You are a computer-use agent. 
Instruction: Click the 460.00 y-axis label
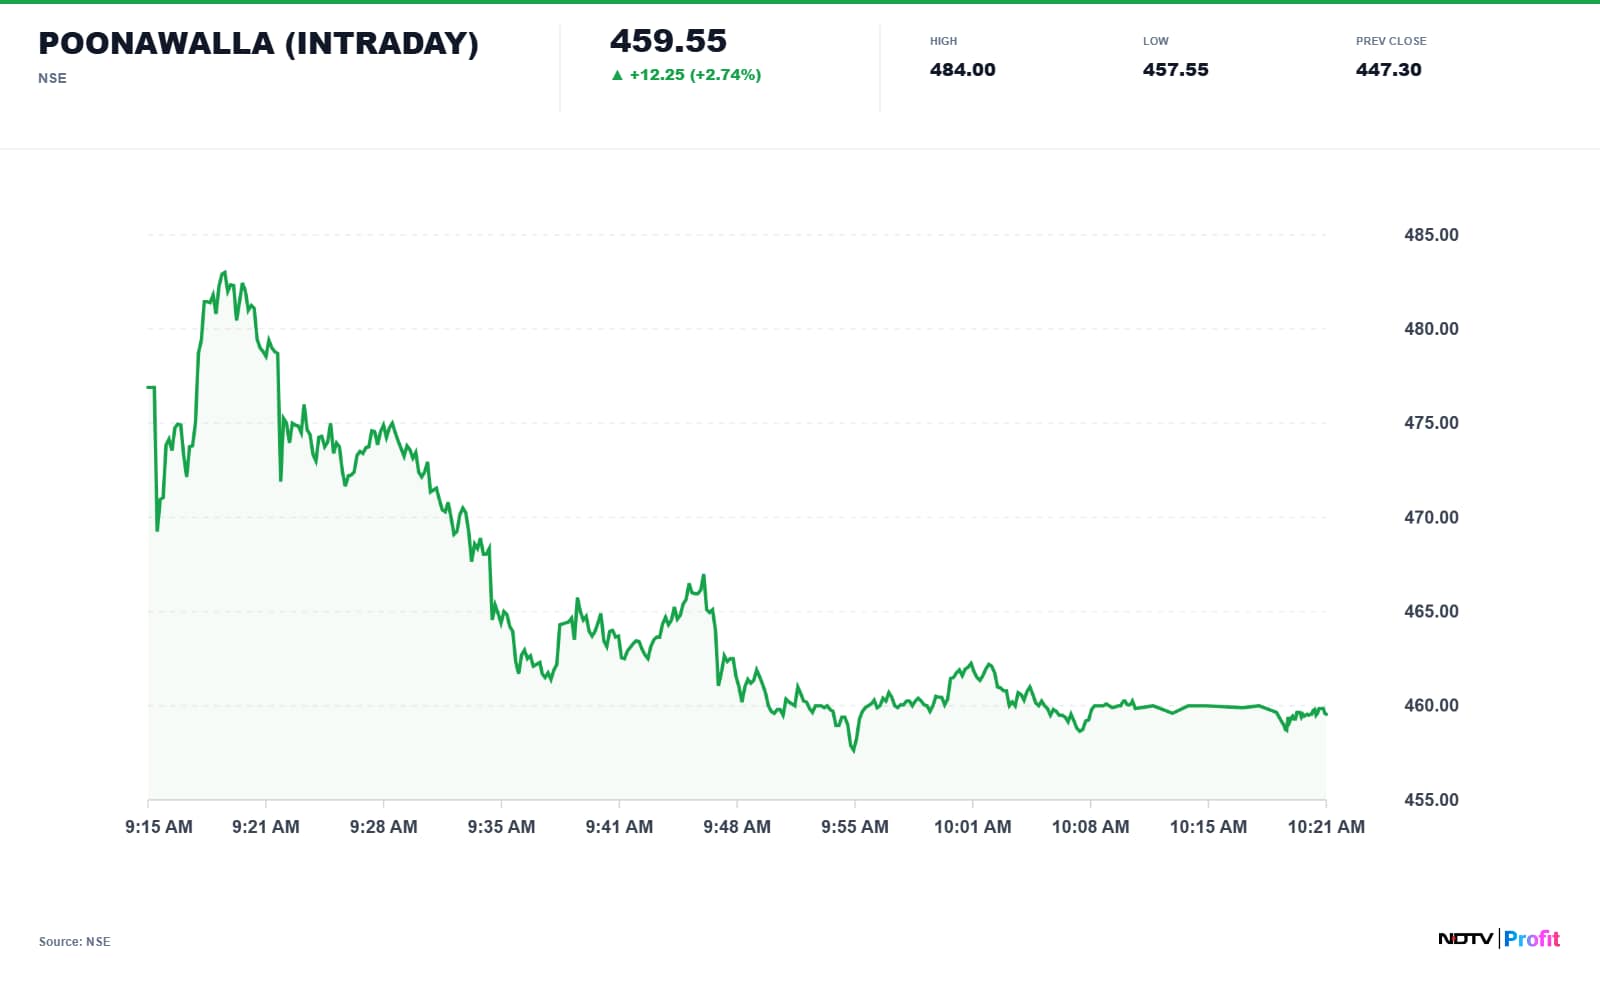coord(1431,705)
